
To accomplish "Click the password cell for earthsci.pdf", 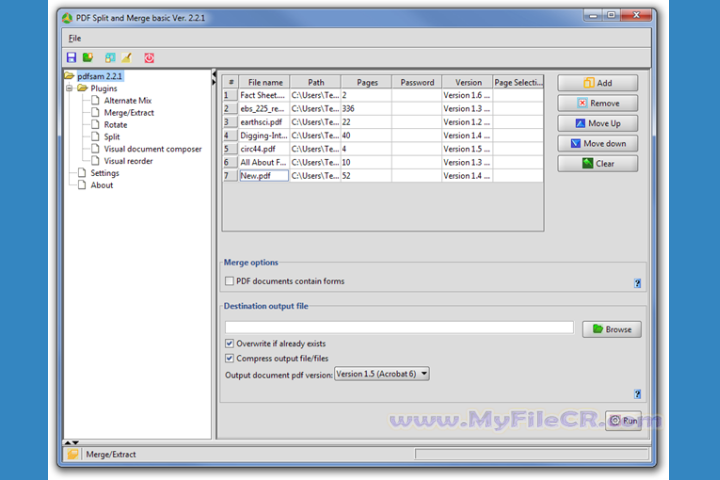I will pyautogui.click(x=416, y=122).
